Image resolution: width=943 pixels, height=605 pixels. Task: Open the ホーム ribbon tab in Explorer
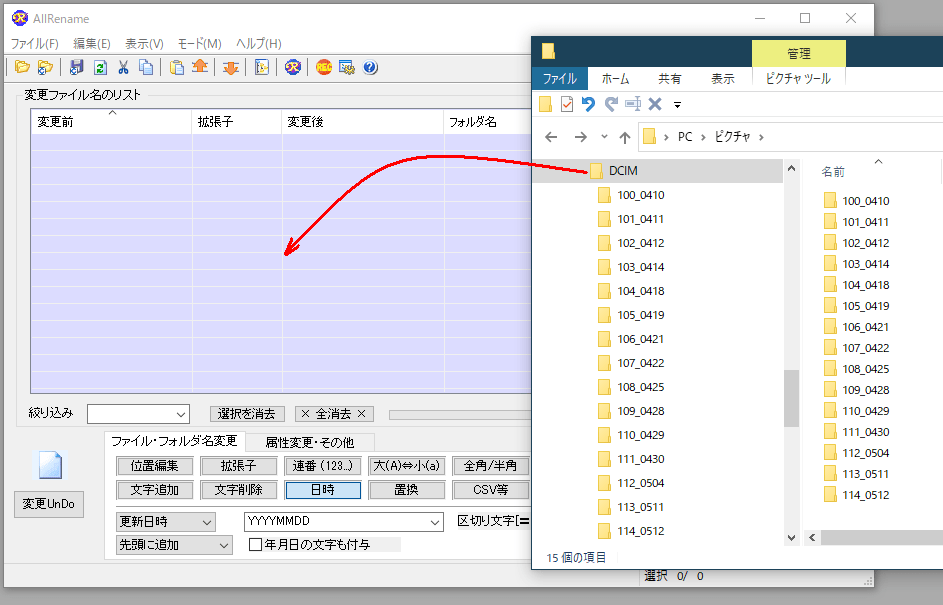pyautogui.click(x=615, y=79)
